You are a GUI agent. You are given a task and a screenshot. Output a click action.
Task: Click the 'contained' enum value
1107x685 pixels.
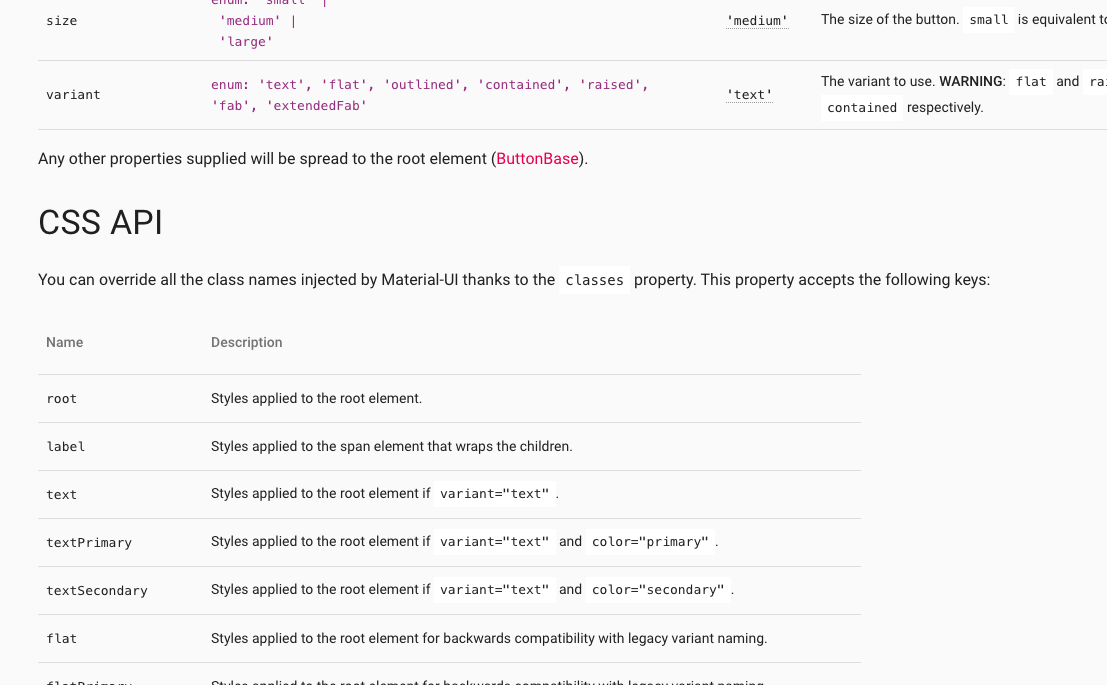519,85
